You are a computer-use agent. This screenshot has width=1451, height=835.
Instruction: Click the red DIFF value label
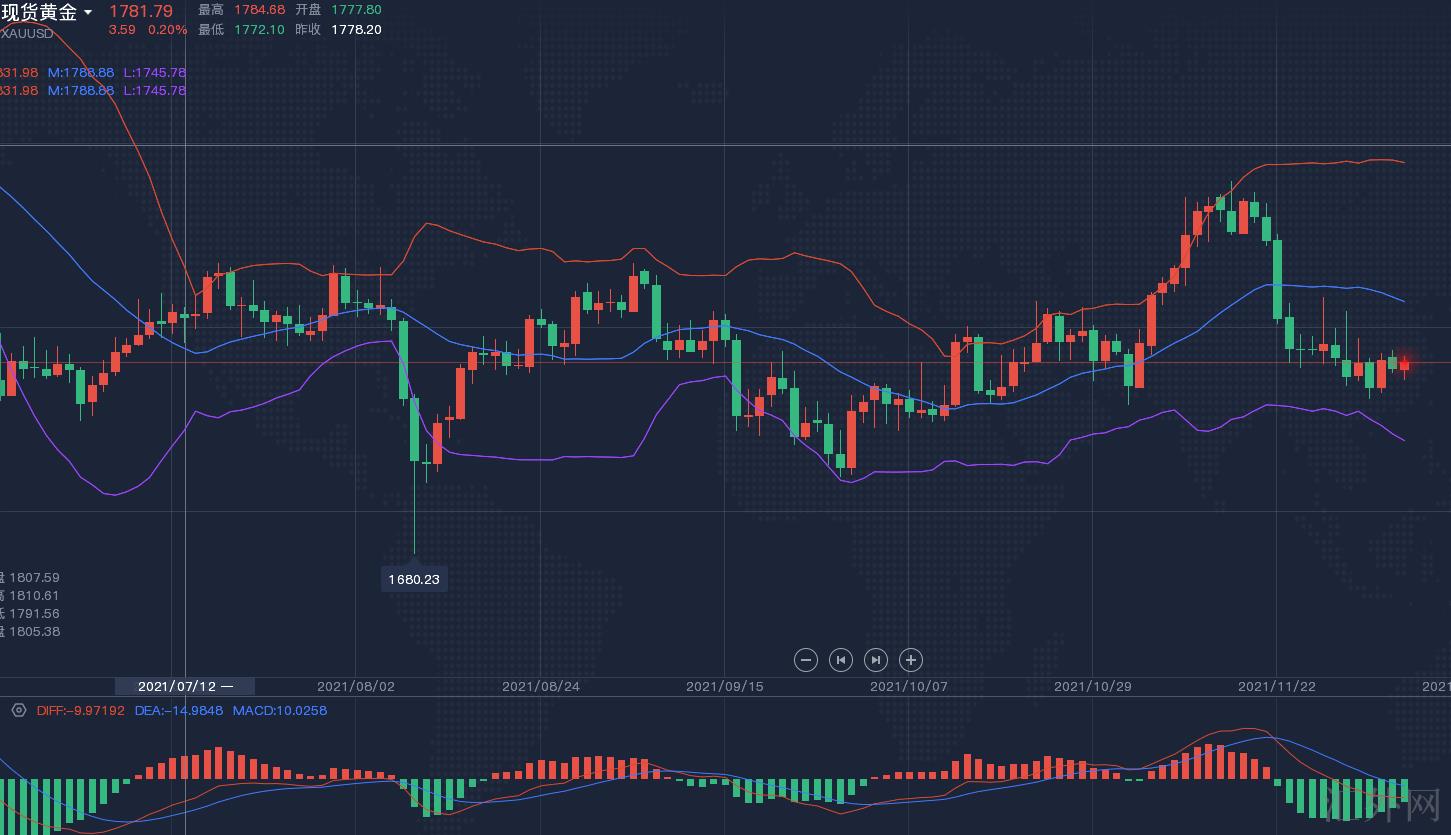81,710
